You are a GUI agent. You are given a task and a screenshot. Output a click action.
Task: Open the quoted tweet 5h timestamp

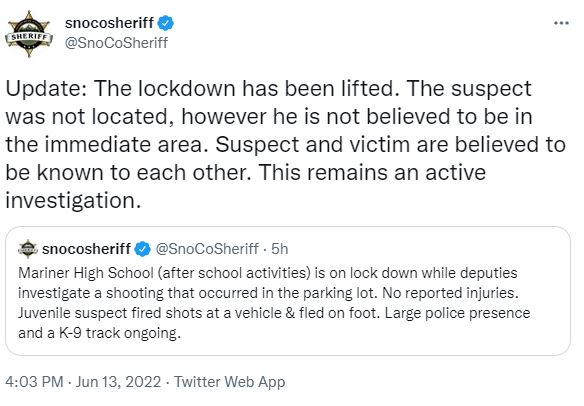279,249
